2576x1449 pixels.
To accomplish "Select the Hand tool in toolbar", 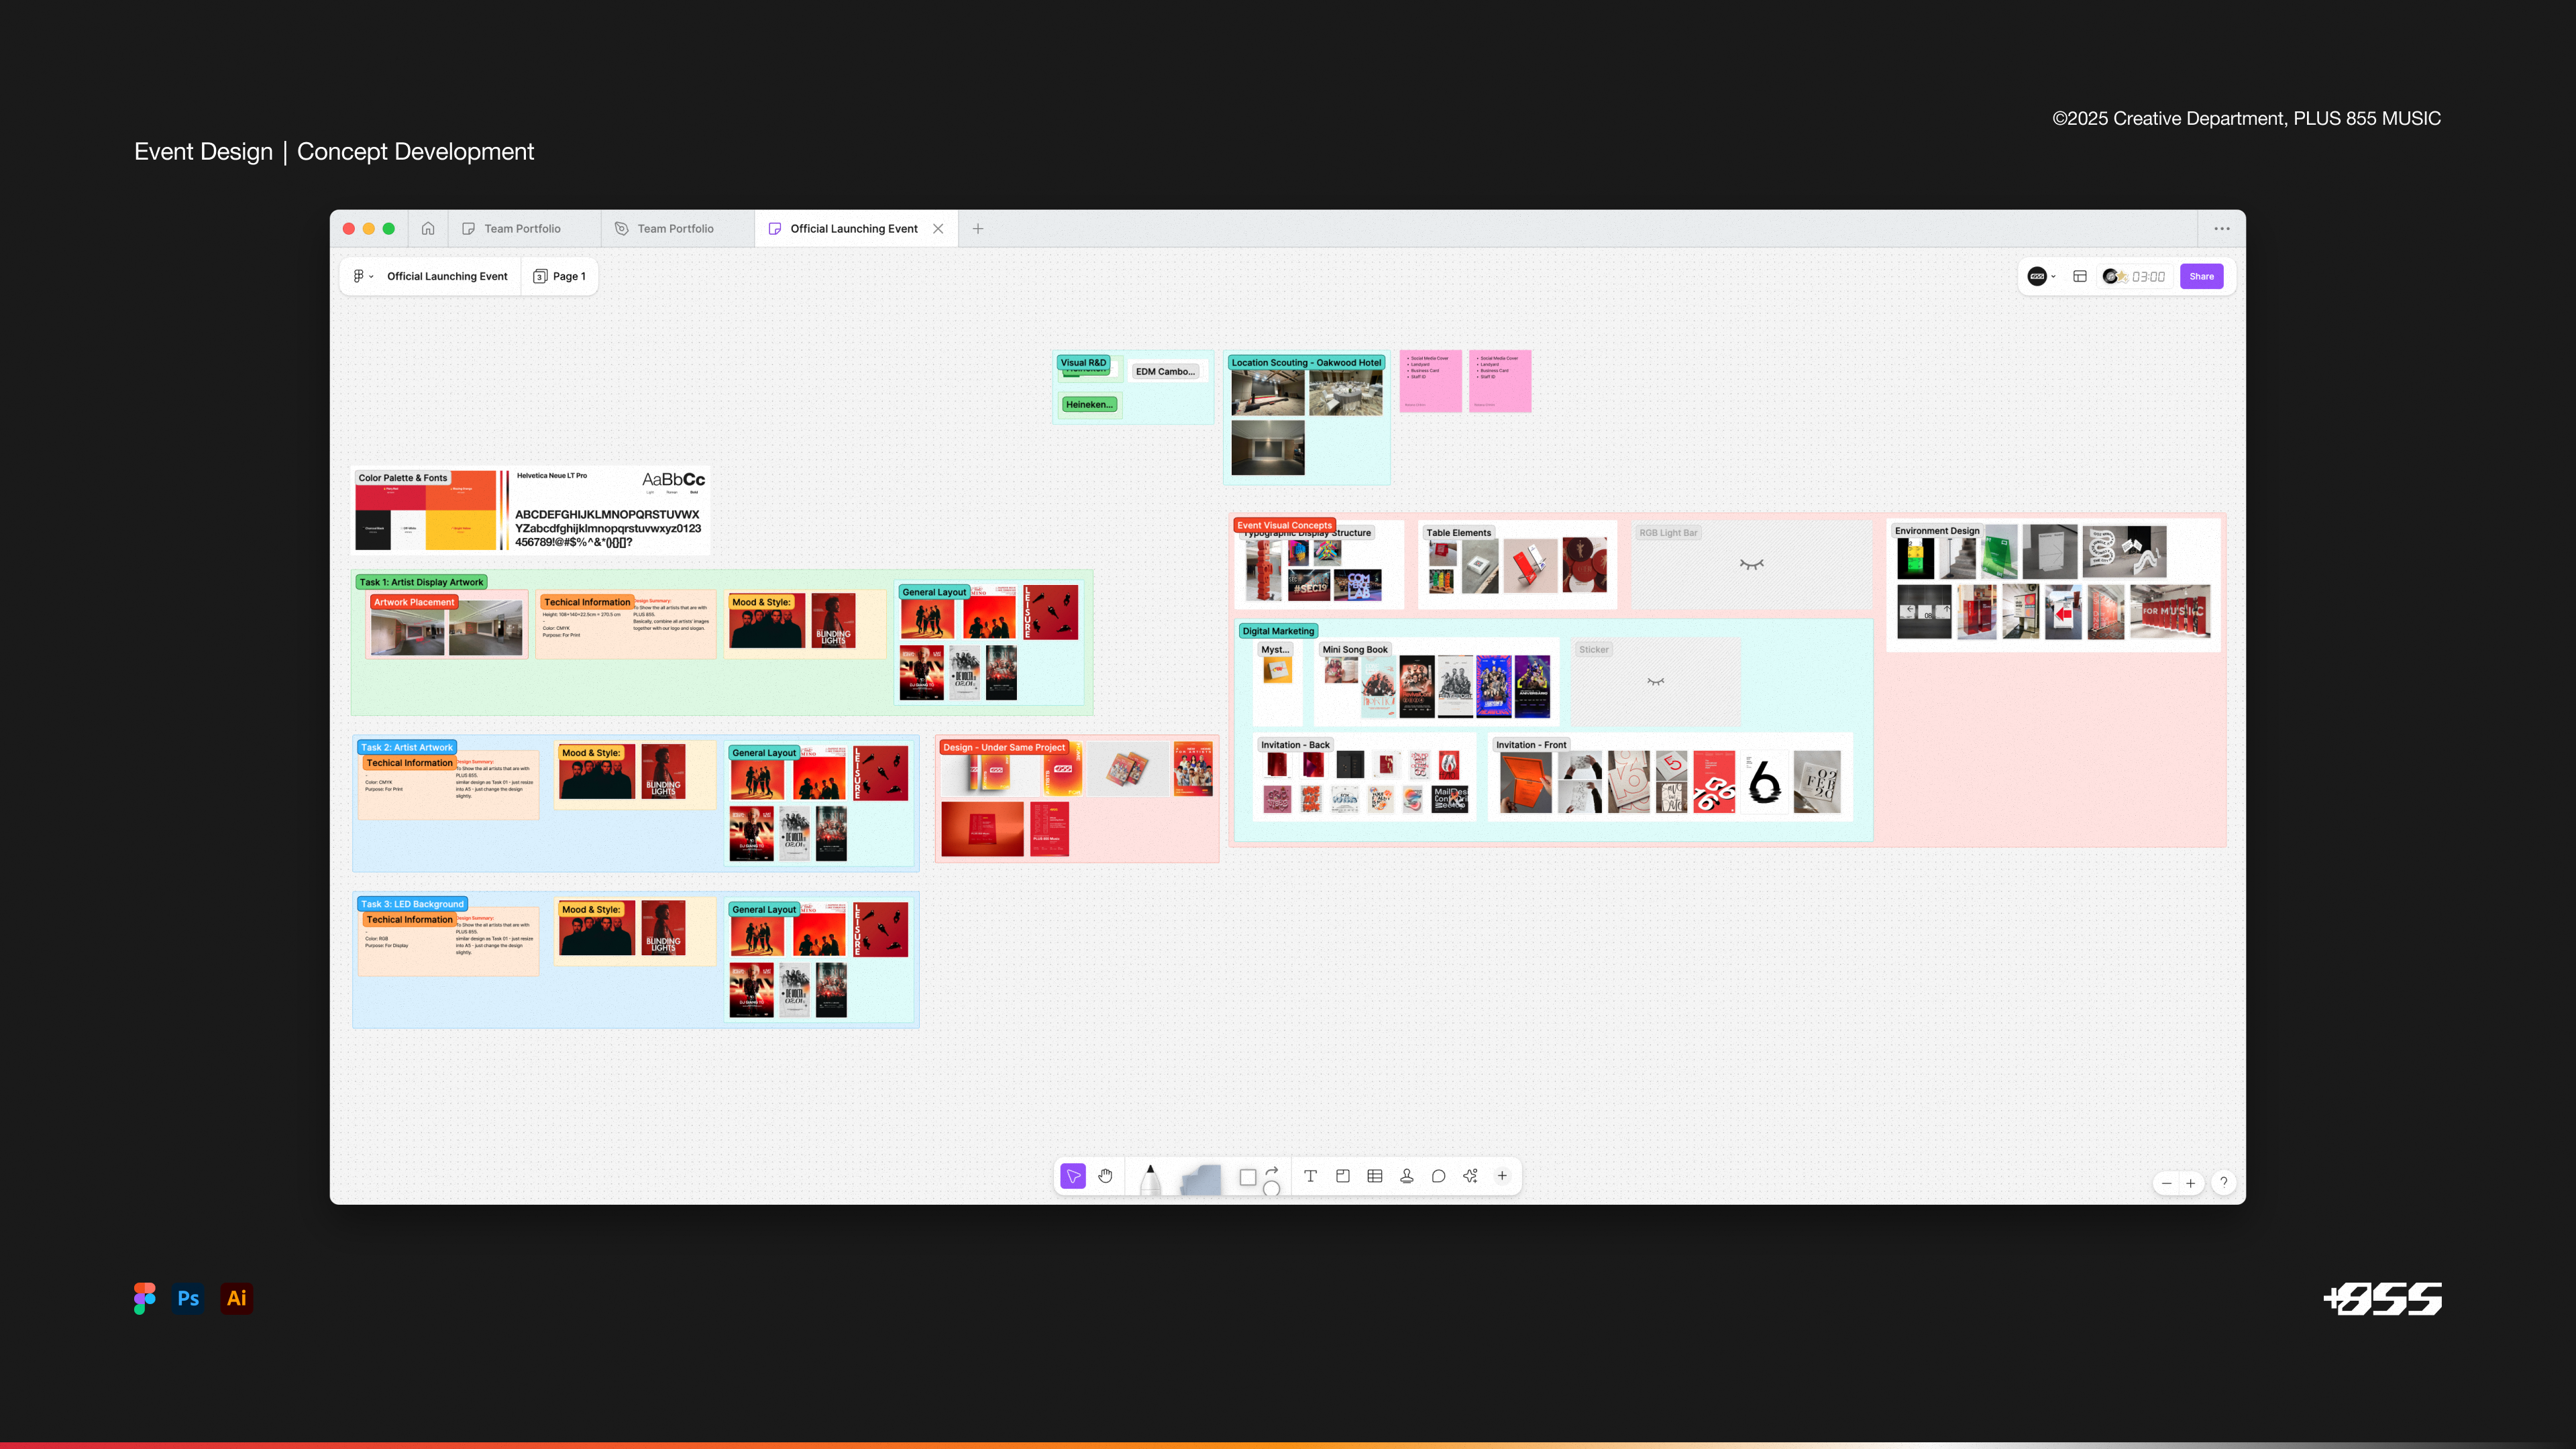I will coord(1105,1176).
